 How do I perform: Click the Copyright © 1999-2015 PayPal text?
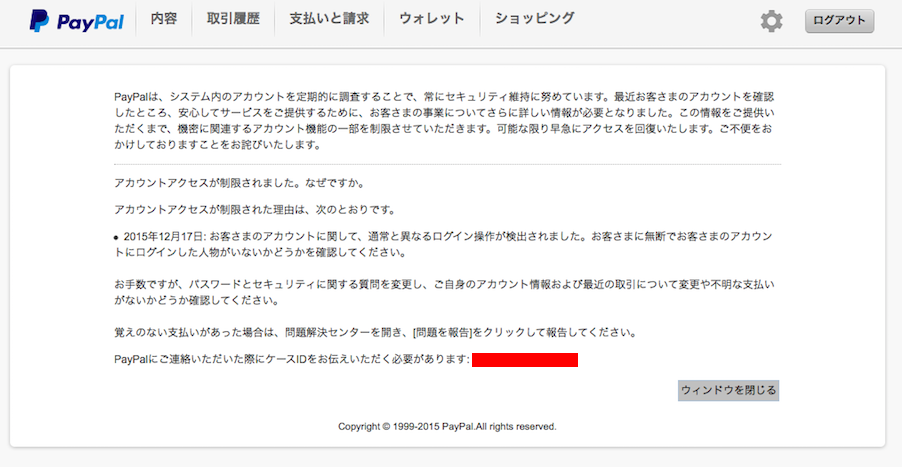(447, 427)
